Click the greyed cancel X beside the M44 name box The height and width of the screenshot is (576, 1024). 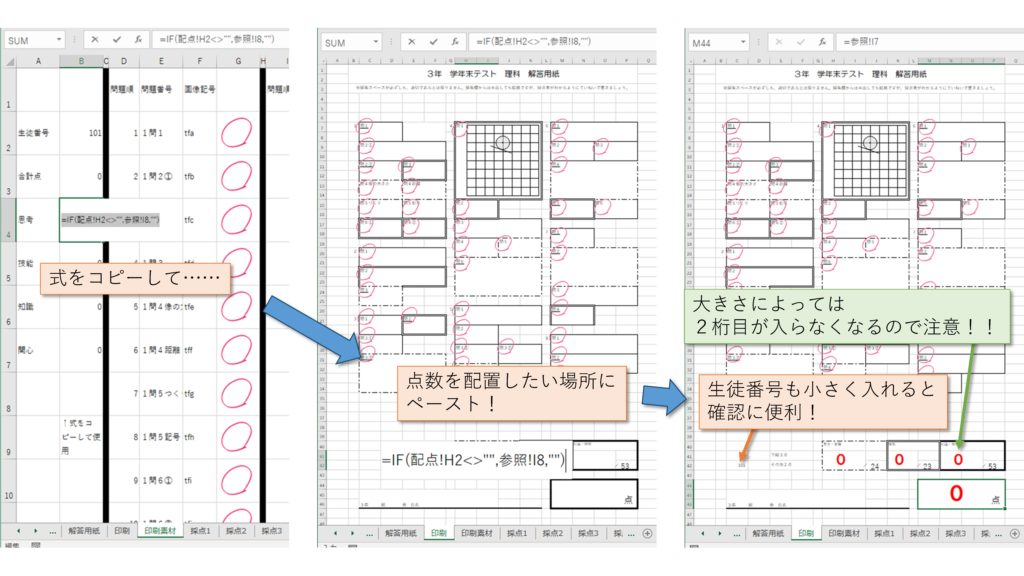tap(778, 42)
